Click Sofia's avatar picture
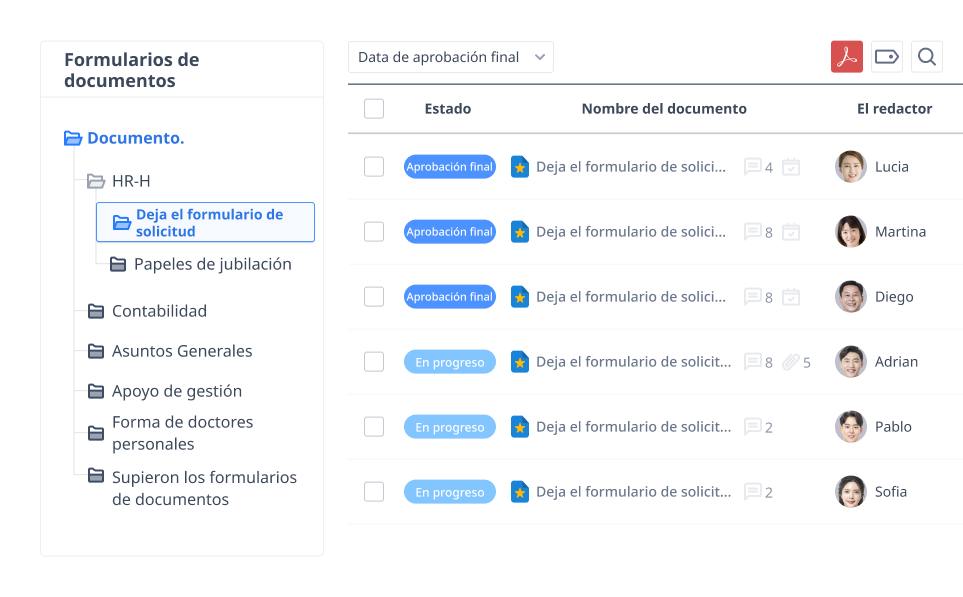 coord(850,492)
